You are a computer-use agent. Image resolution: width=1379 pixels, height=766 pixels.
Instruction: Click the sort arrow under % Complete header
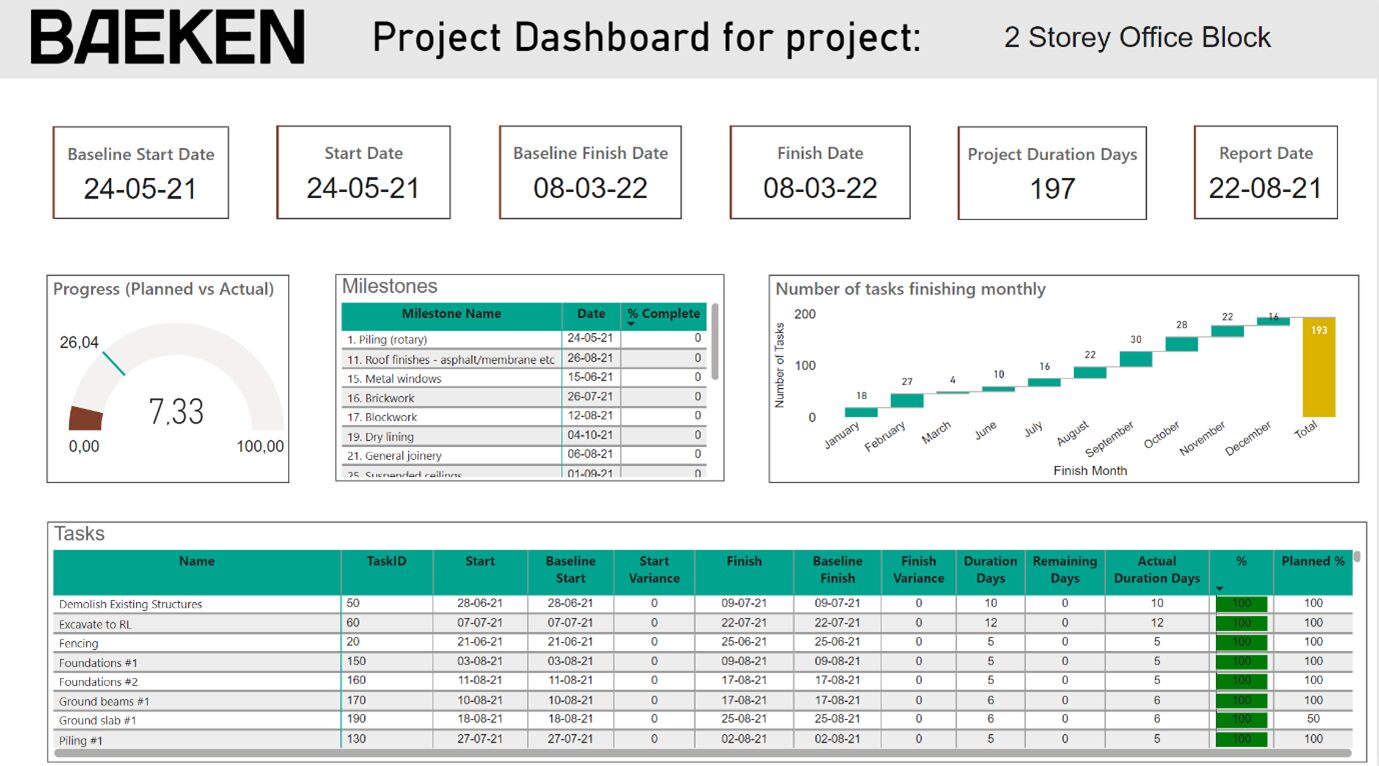tap(630, 323)
